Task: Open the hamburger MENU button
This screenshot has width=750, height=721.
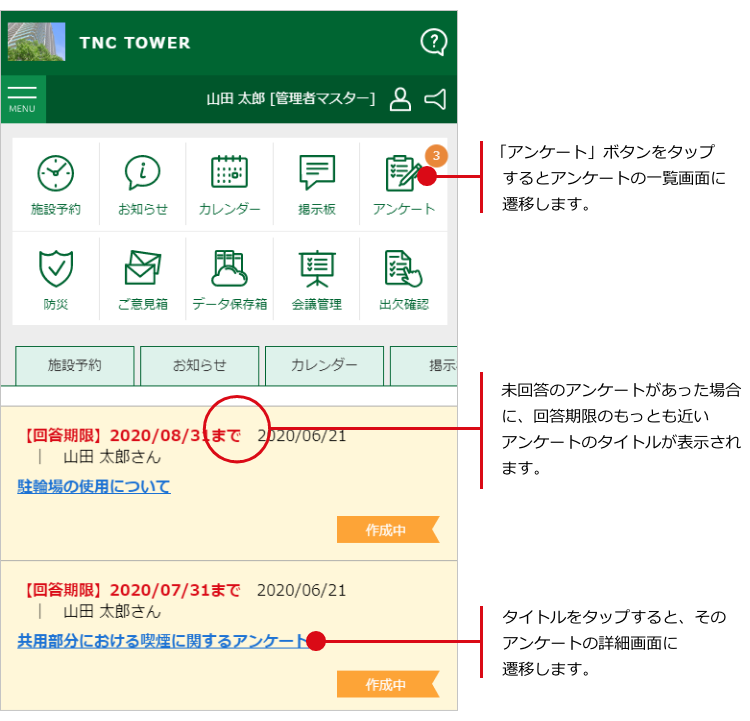Action: 22,98
